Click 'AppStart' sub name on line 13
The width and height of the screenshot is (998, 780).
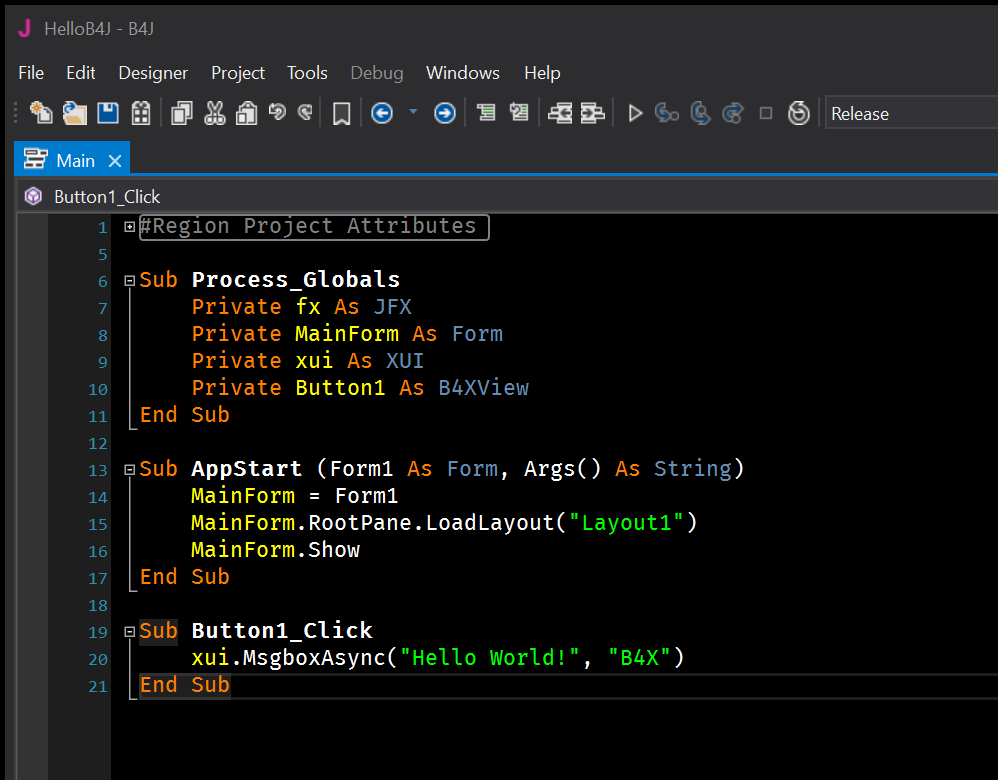tap(246, 469)
